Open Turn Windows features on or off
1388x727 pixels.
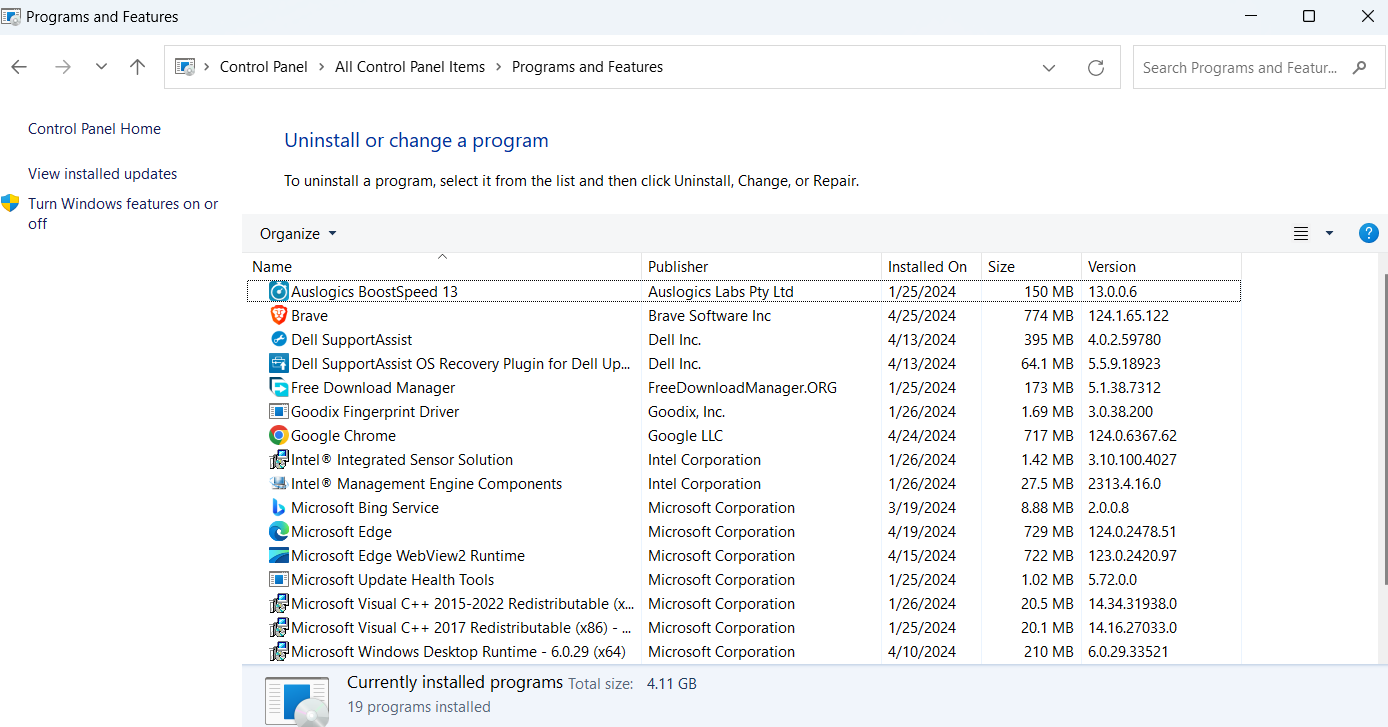(123, 213)
